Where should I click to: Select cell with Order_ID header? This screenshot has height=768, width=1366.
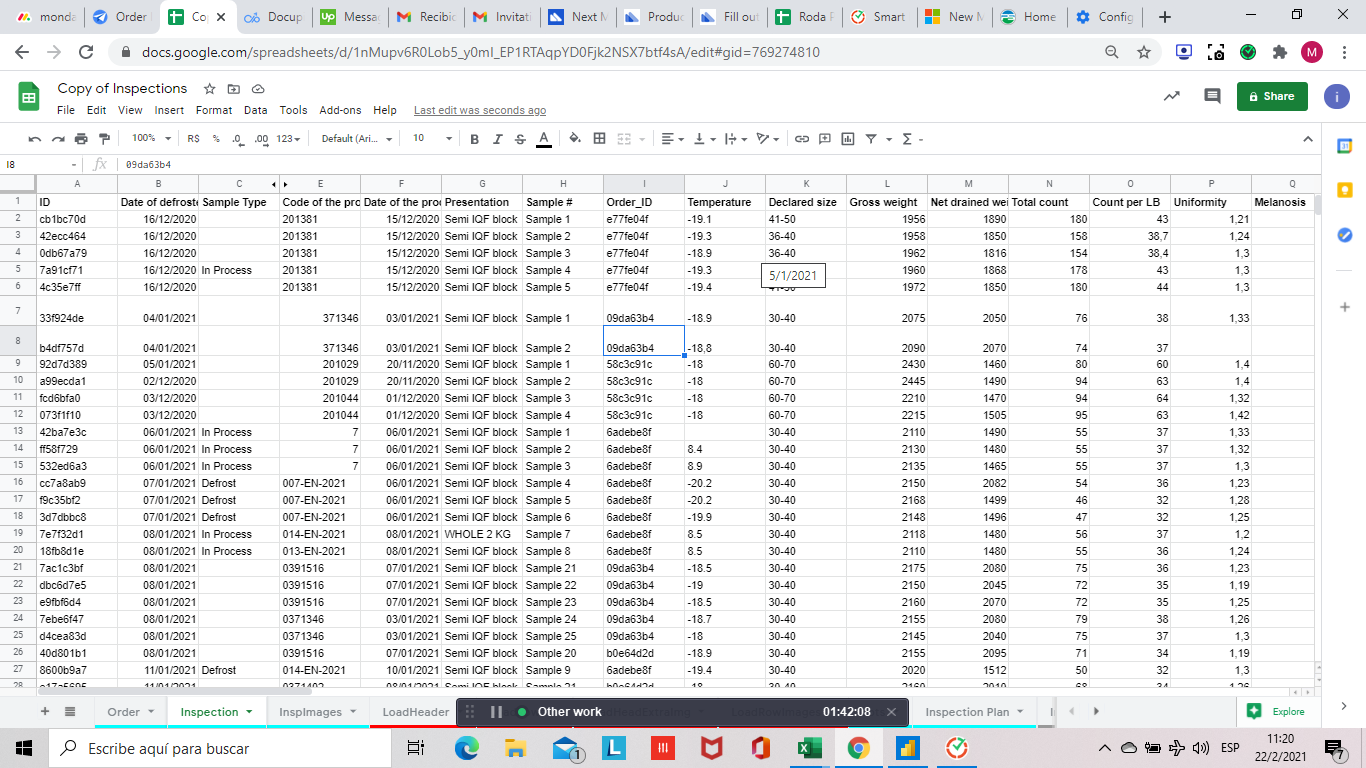click(644, 202)
